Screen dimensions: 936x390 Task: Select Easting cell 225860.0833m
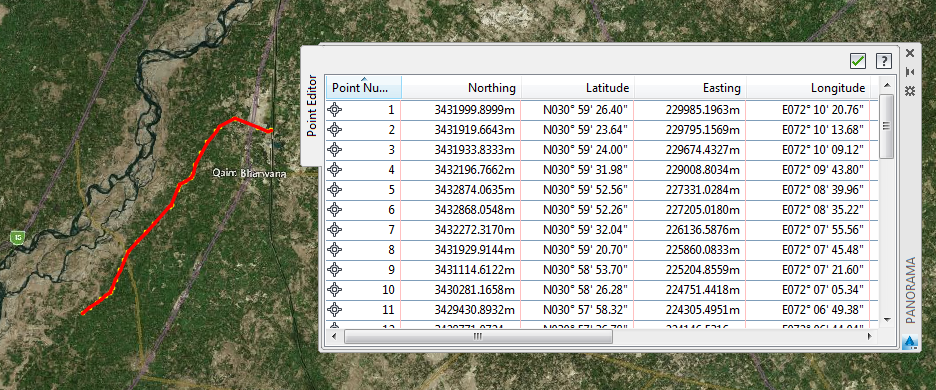(689, 250)
